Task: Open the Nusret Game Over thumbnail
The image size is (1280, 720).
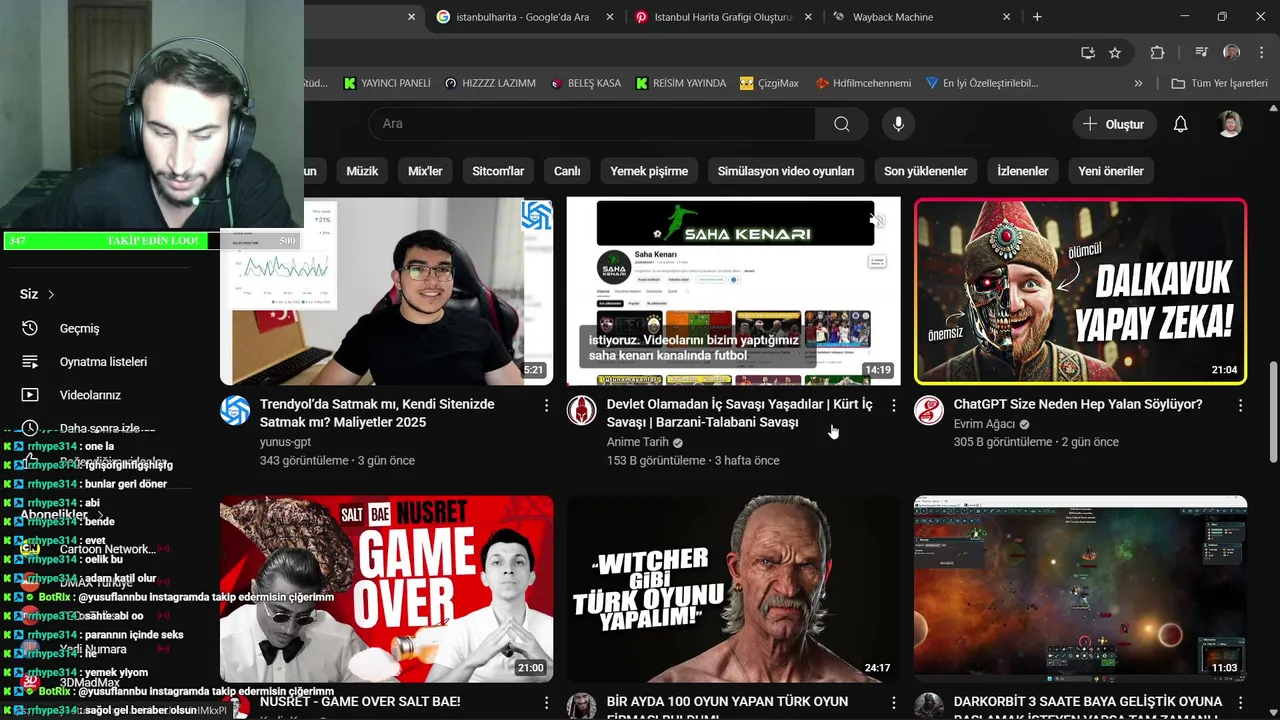Action: pyautogui.click(x=386, y=589)
